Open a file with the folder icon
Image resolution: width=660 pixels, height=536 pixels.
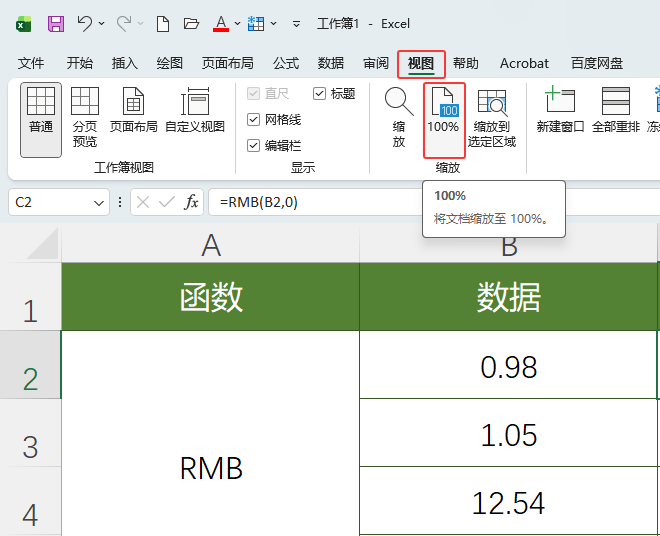pyautogui.click(x=191, y=24)
